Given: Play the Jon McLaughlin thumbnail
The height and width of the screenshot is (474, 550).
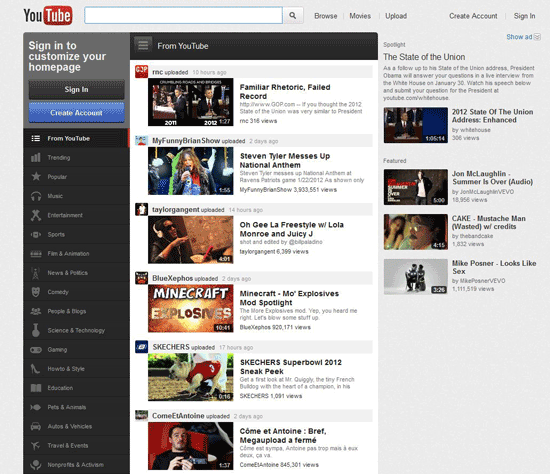Looking at the screenshot, I should pos(416,187).
